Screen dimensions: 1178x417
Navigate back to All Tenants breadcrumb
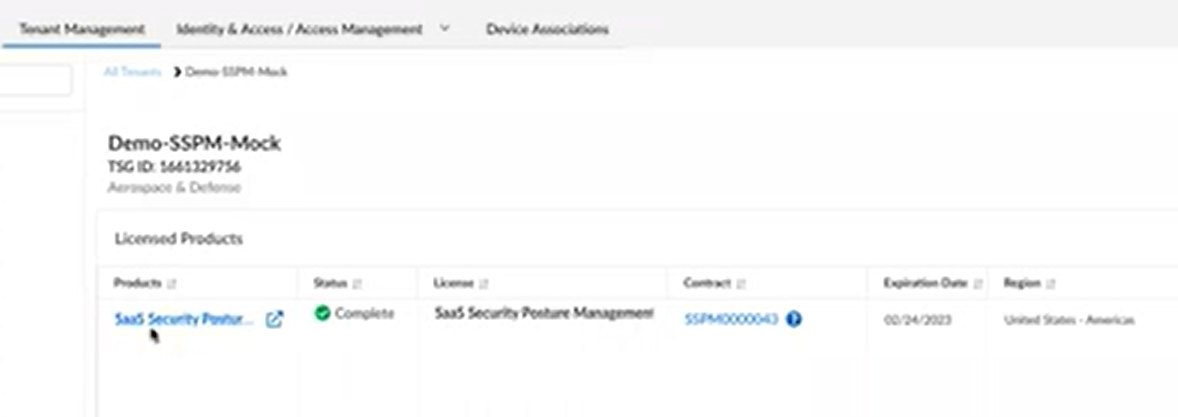[x=132, y=72]
